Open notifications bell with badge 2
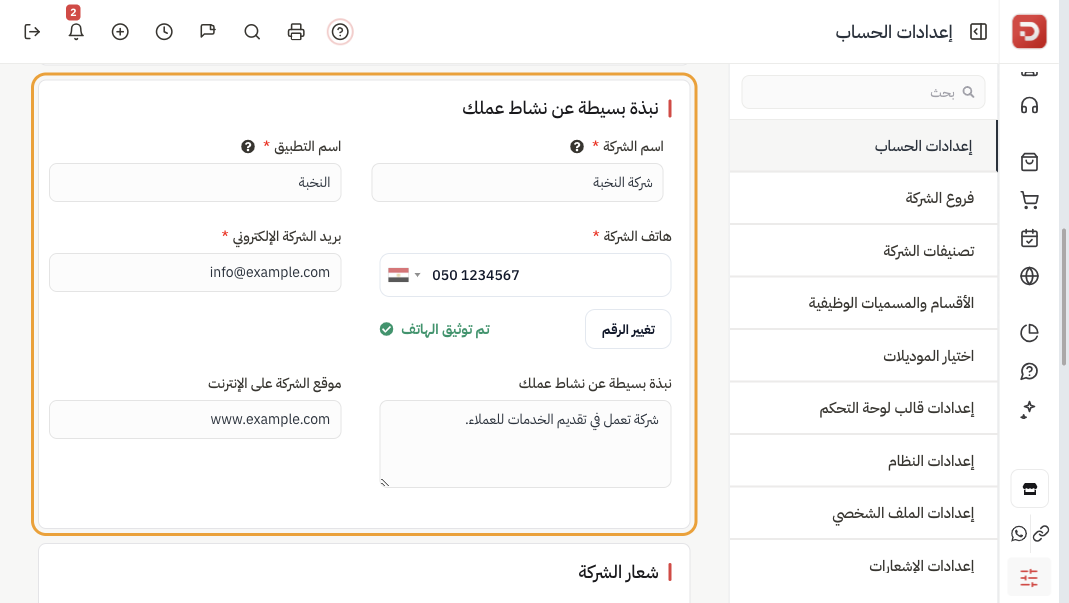The height and width of the screenshot is (603, 1069). tap(76, 32)
